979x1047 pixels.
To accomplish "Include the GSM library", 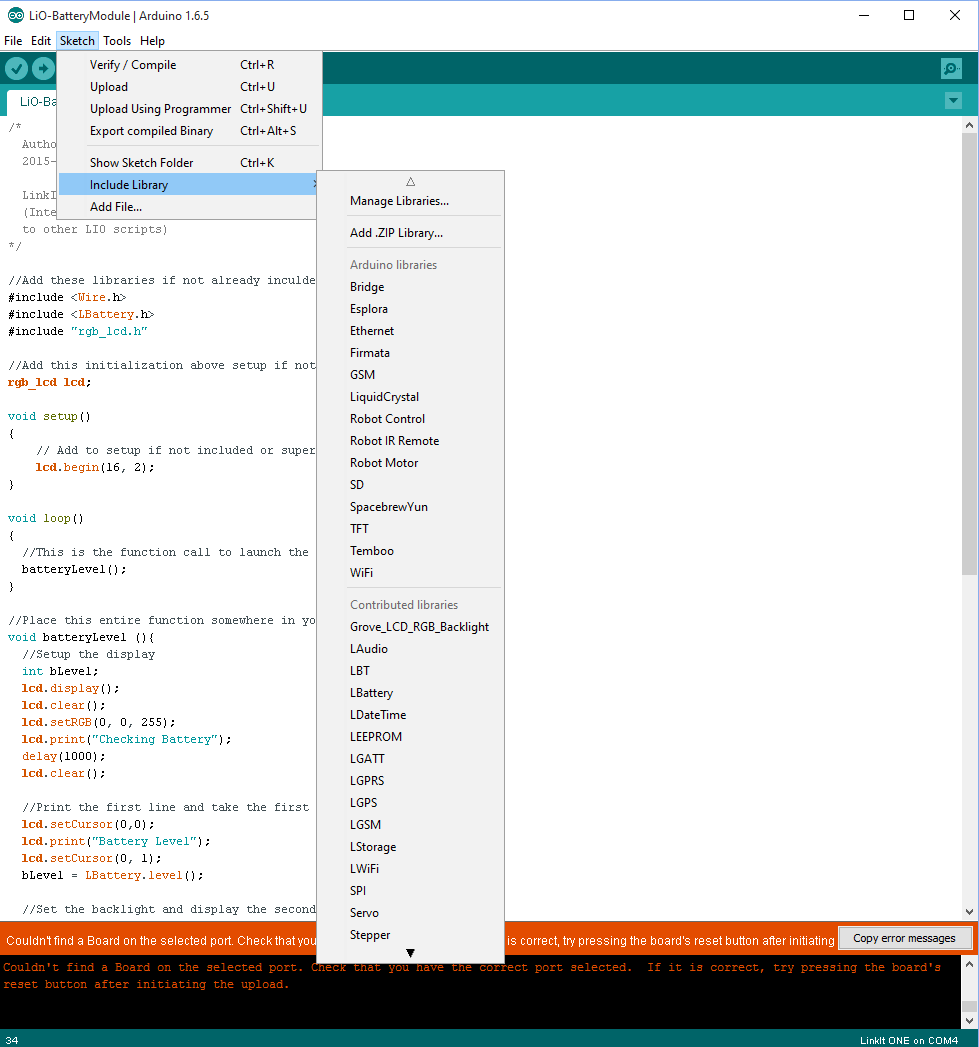I will point(410,375).
